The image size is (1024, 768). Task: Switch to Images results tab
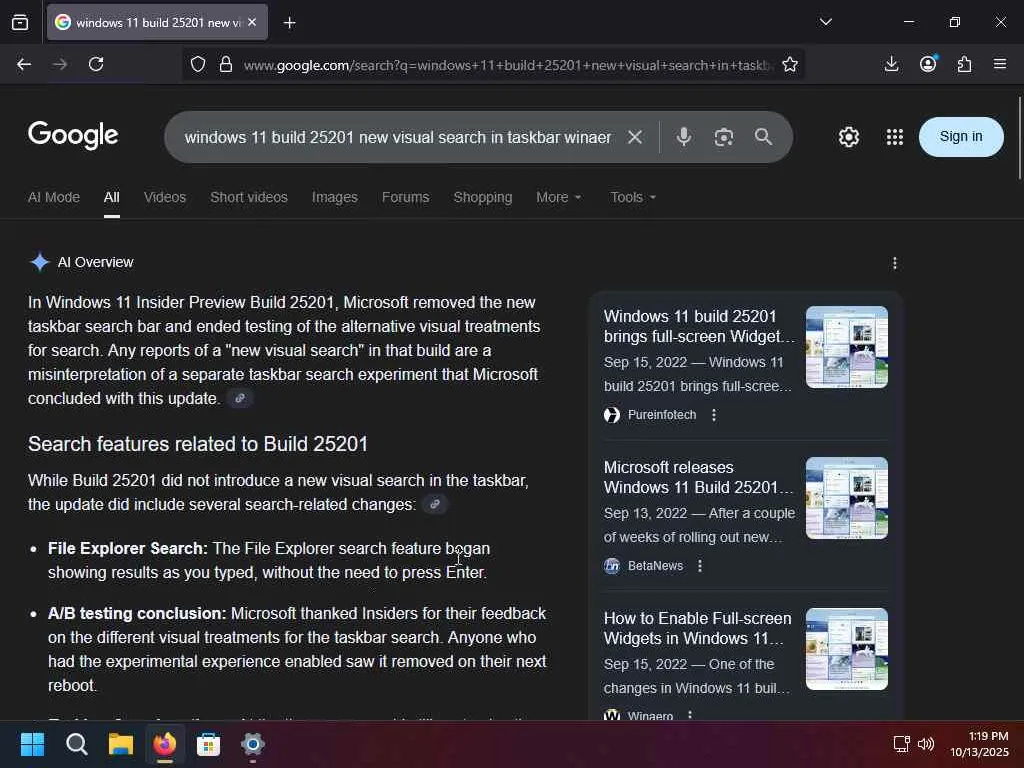334,197
